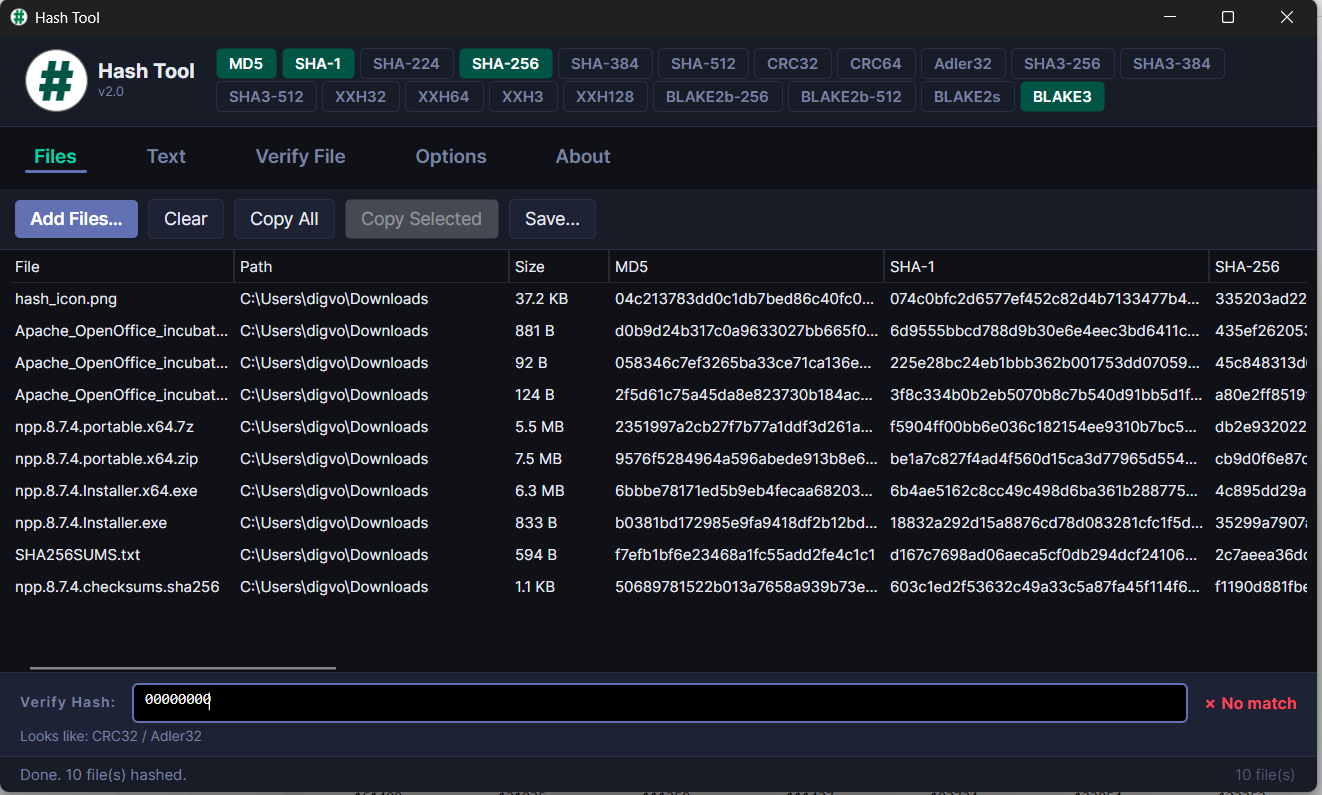Click the Add Files button
Screen dimensions: 1322x795
pyautogui.click(x=76, y=218)
